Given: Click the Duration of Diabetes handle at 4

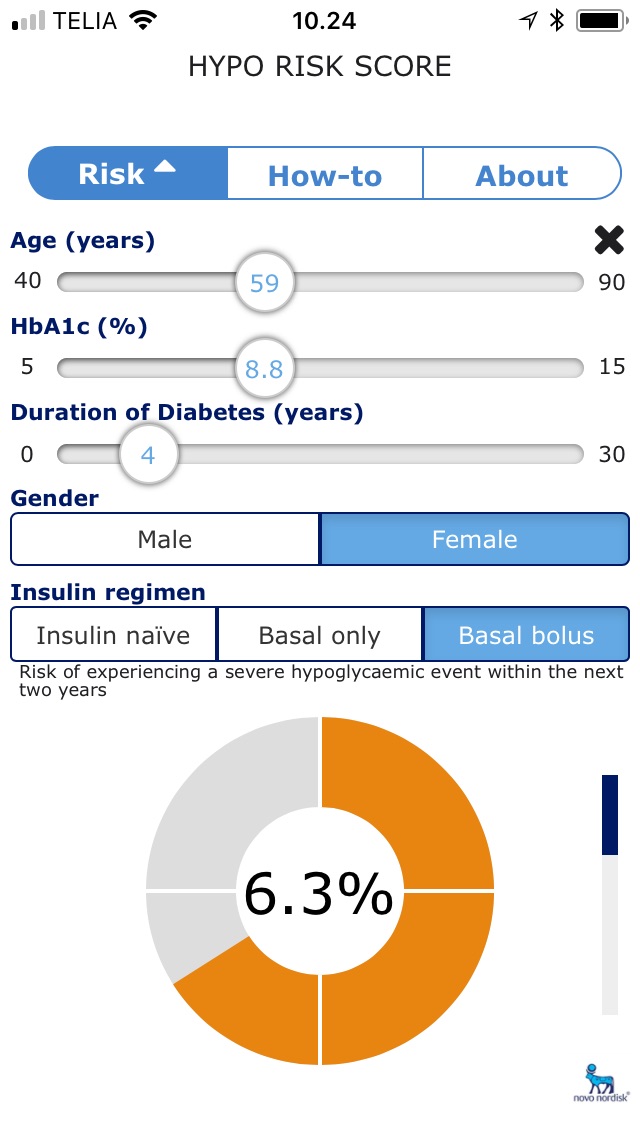Looking at the screenshot, I should coord(149,454).
